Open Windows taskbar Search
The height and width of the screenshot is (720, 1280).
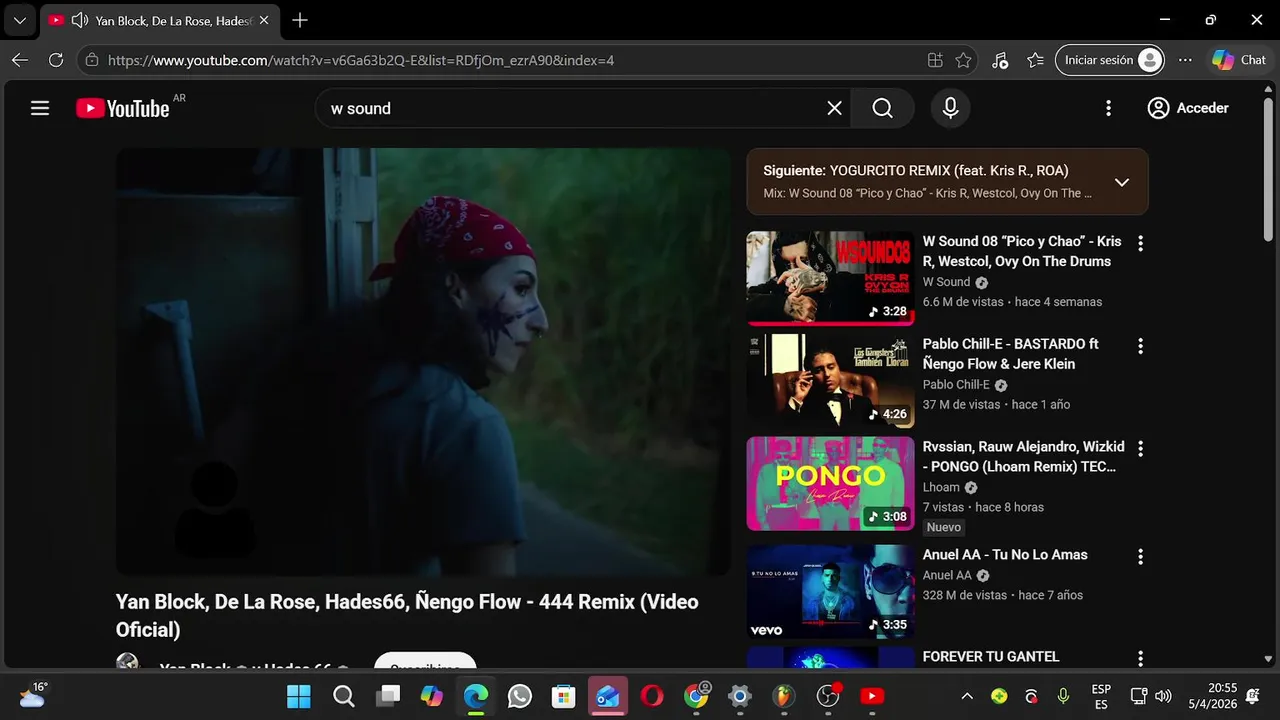[343, 696]
